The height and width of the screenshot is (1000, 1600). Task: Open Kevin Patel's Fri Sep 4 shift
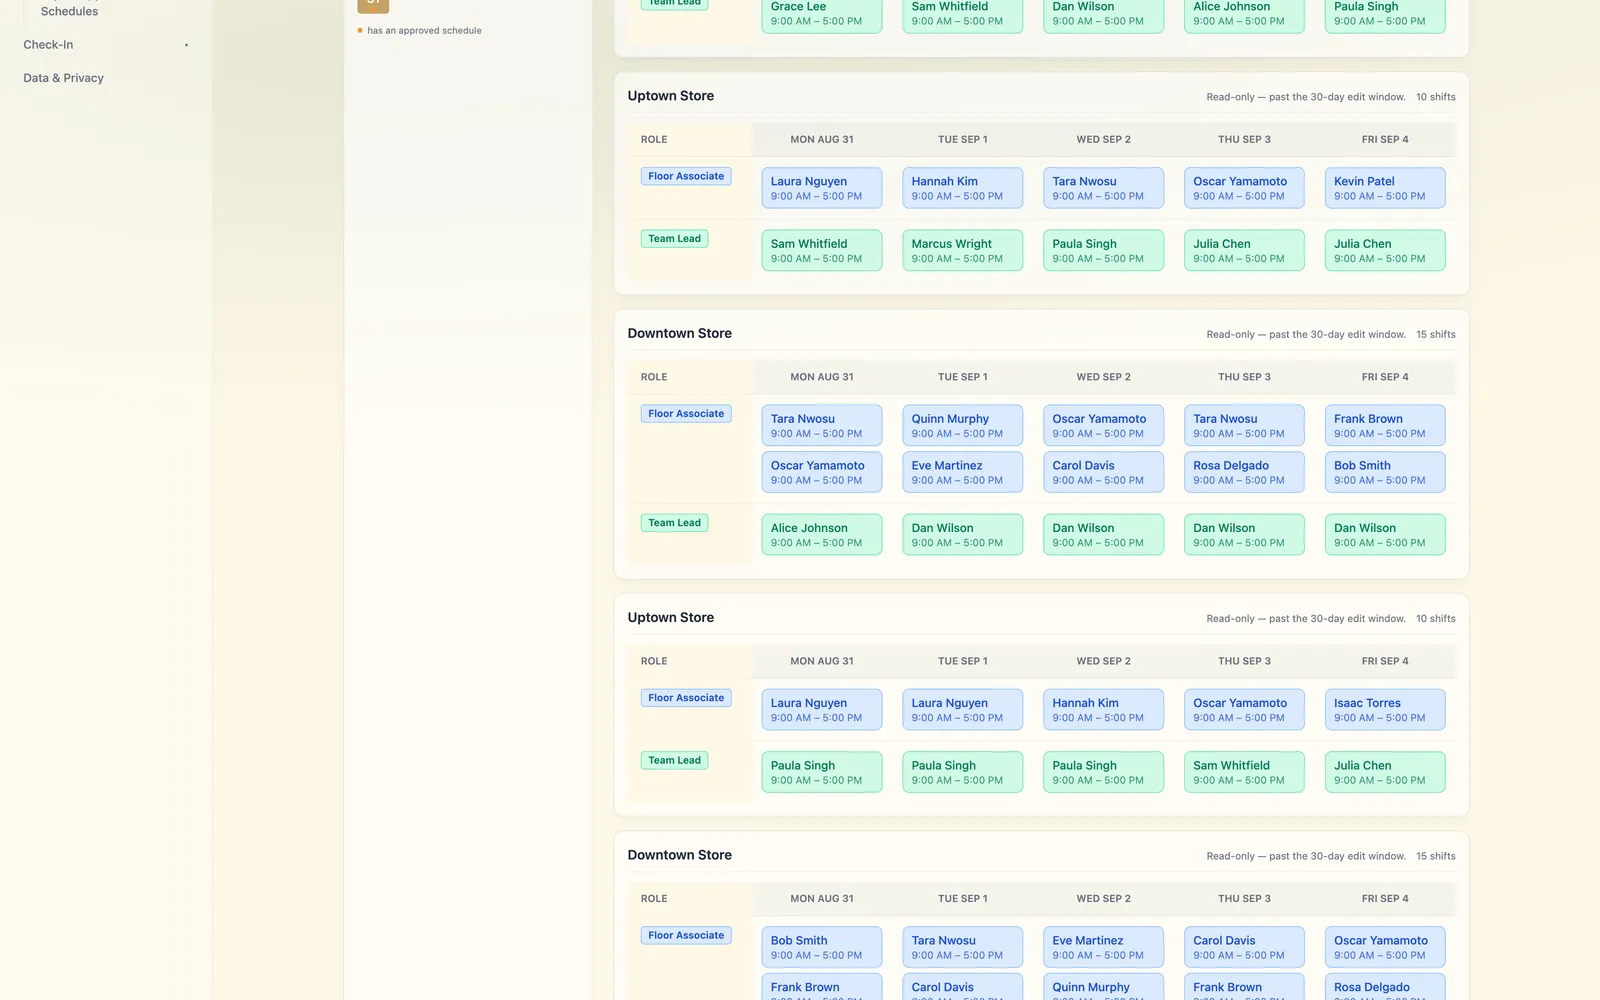point(1385,188)
